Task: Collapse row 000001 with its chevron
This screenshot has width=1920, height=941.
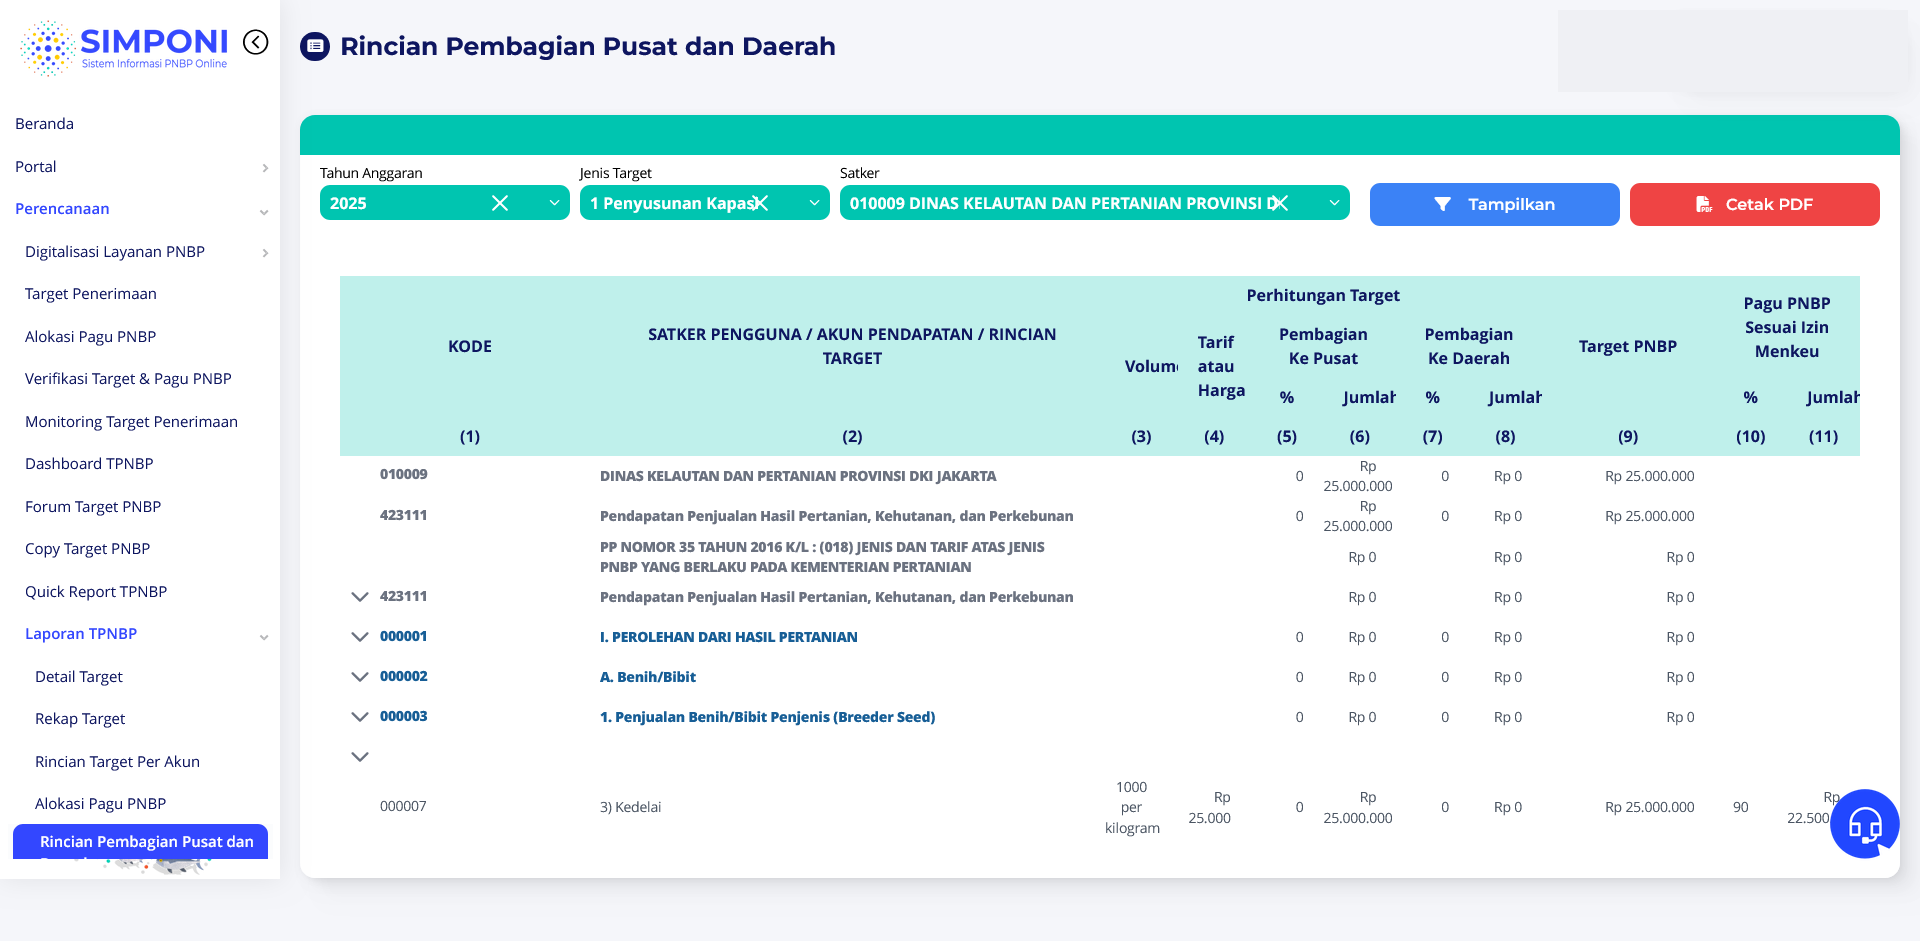Action: (360, 636)
